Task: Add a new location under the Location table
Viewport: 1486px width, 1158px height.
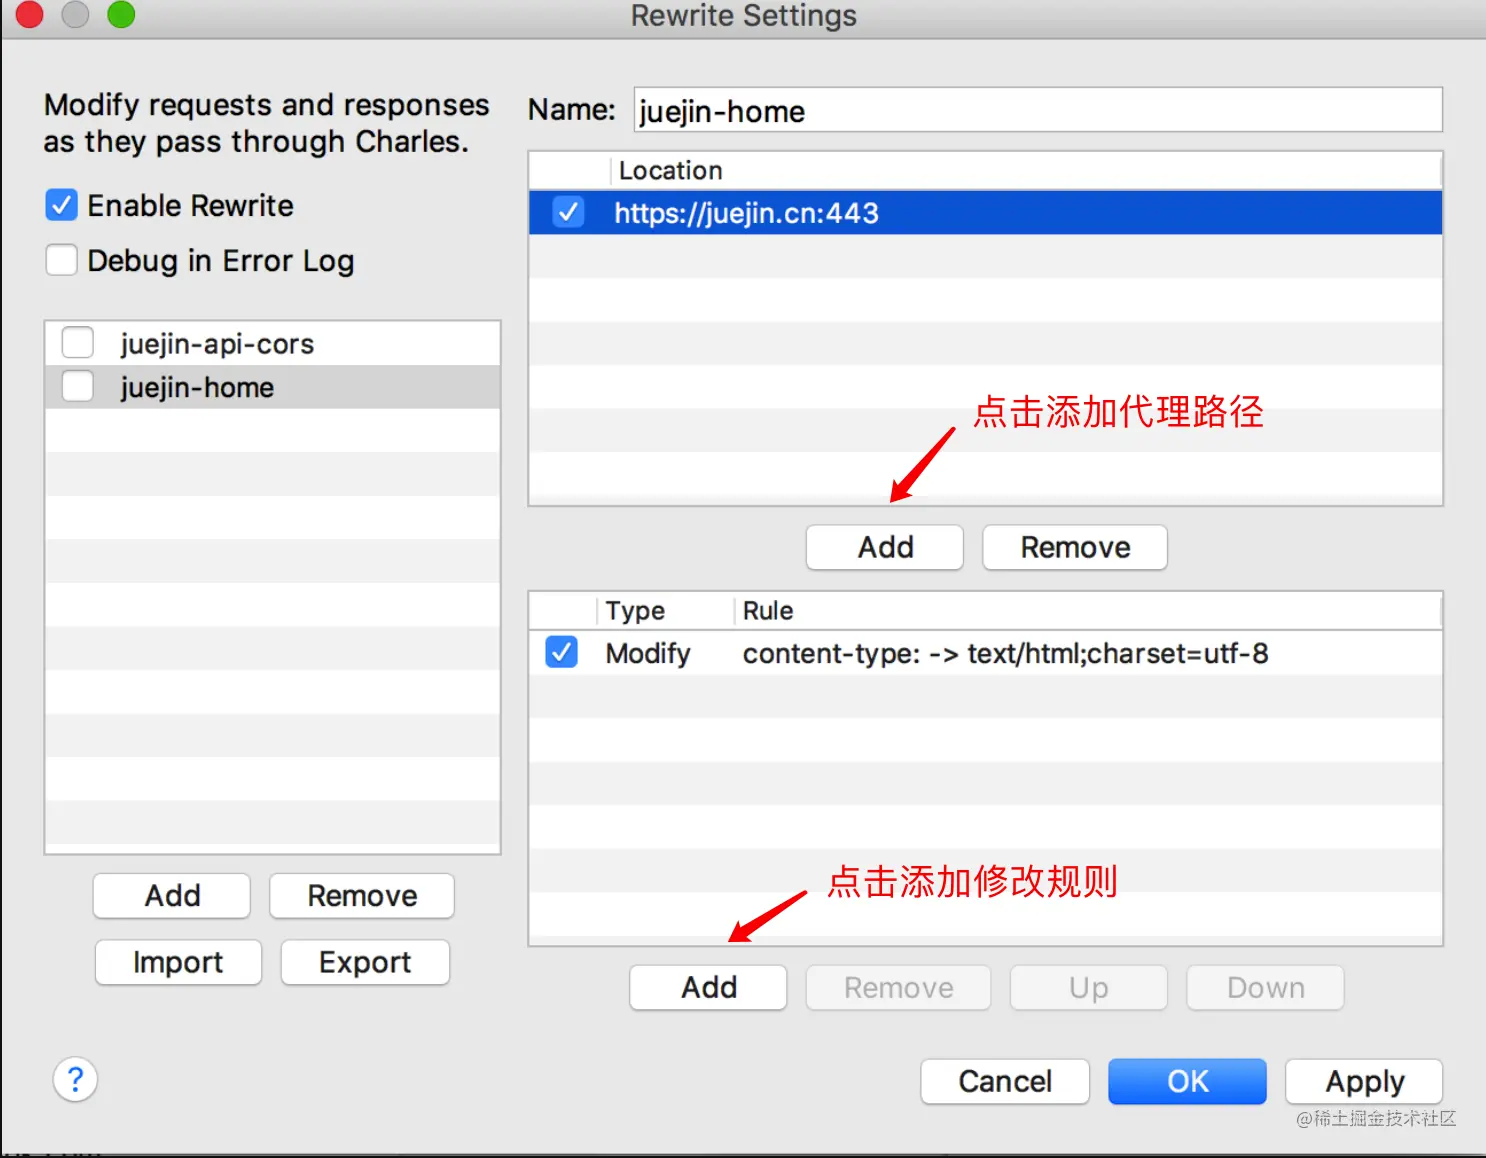Action: coord(885,547)
